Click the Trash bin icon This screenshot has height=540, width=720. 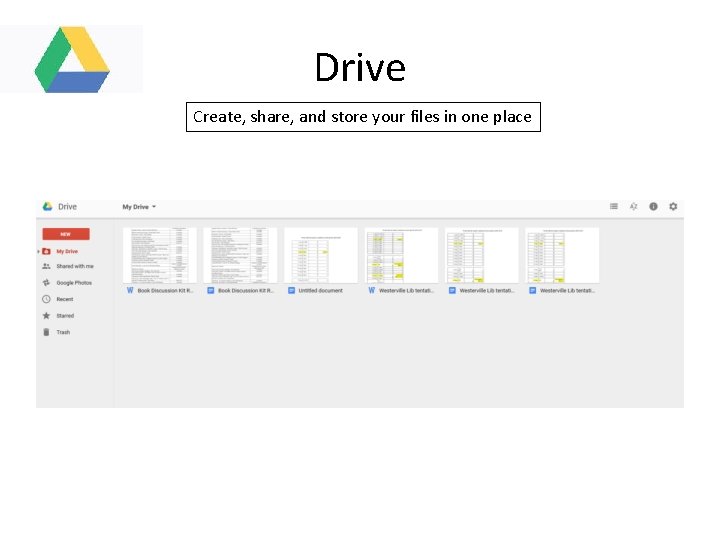click(46, 332)
